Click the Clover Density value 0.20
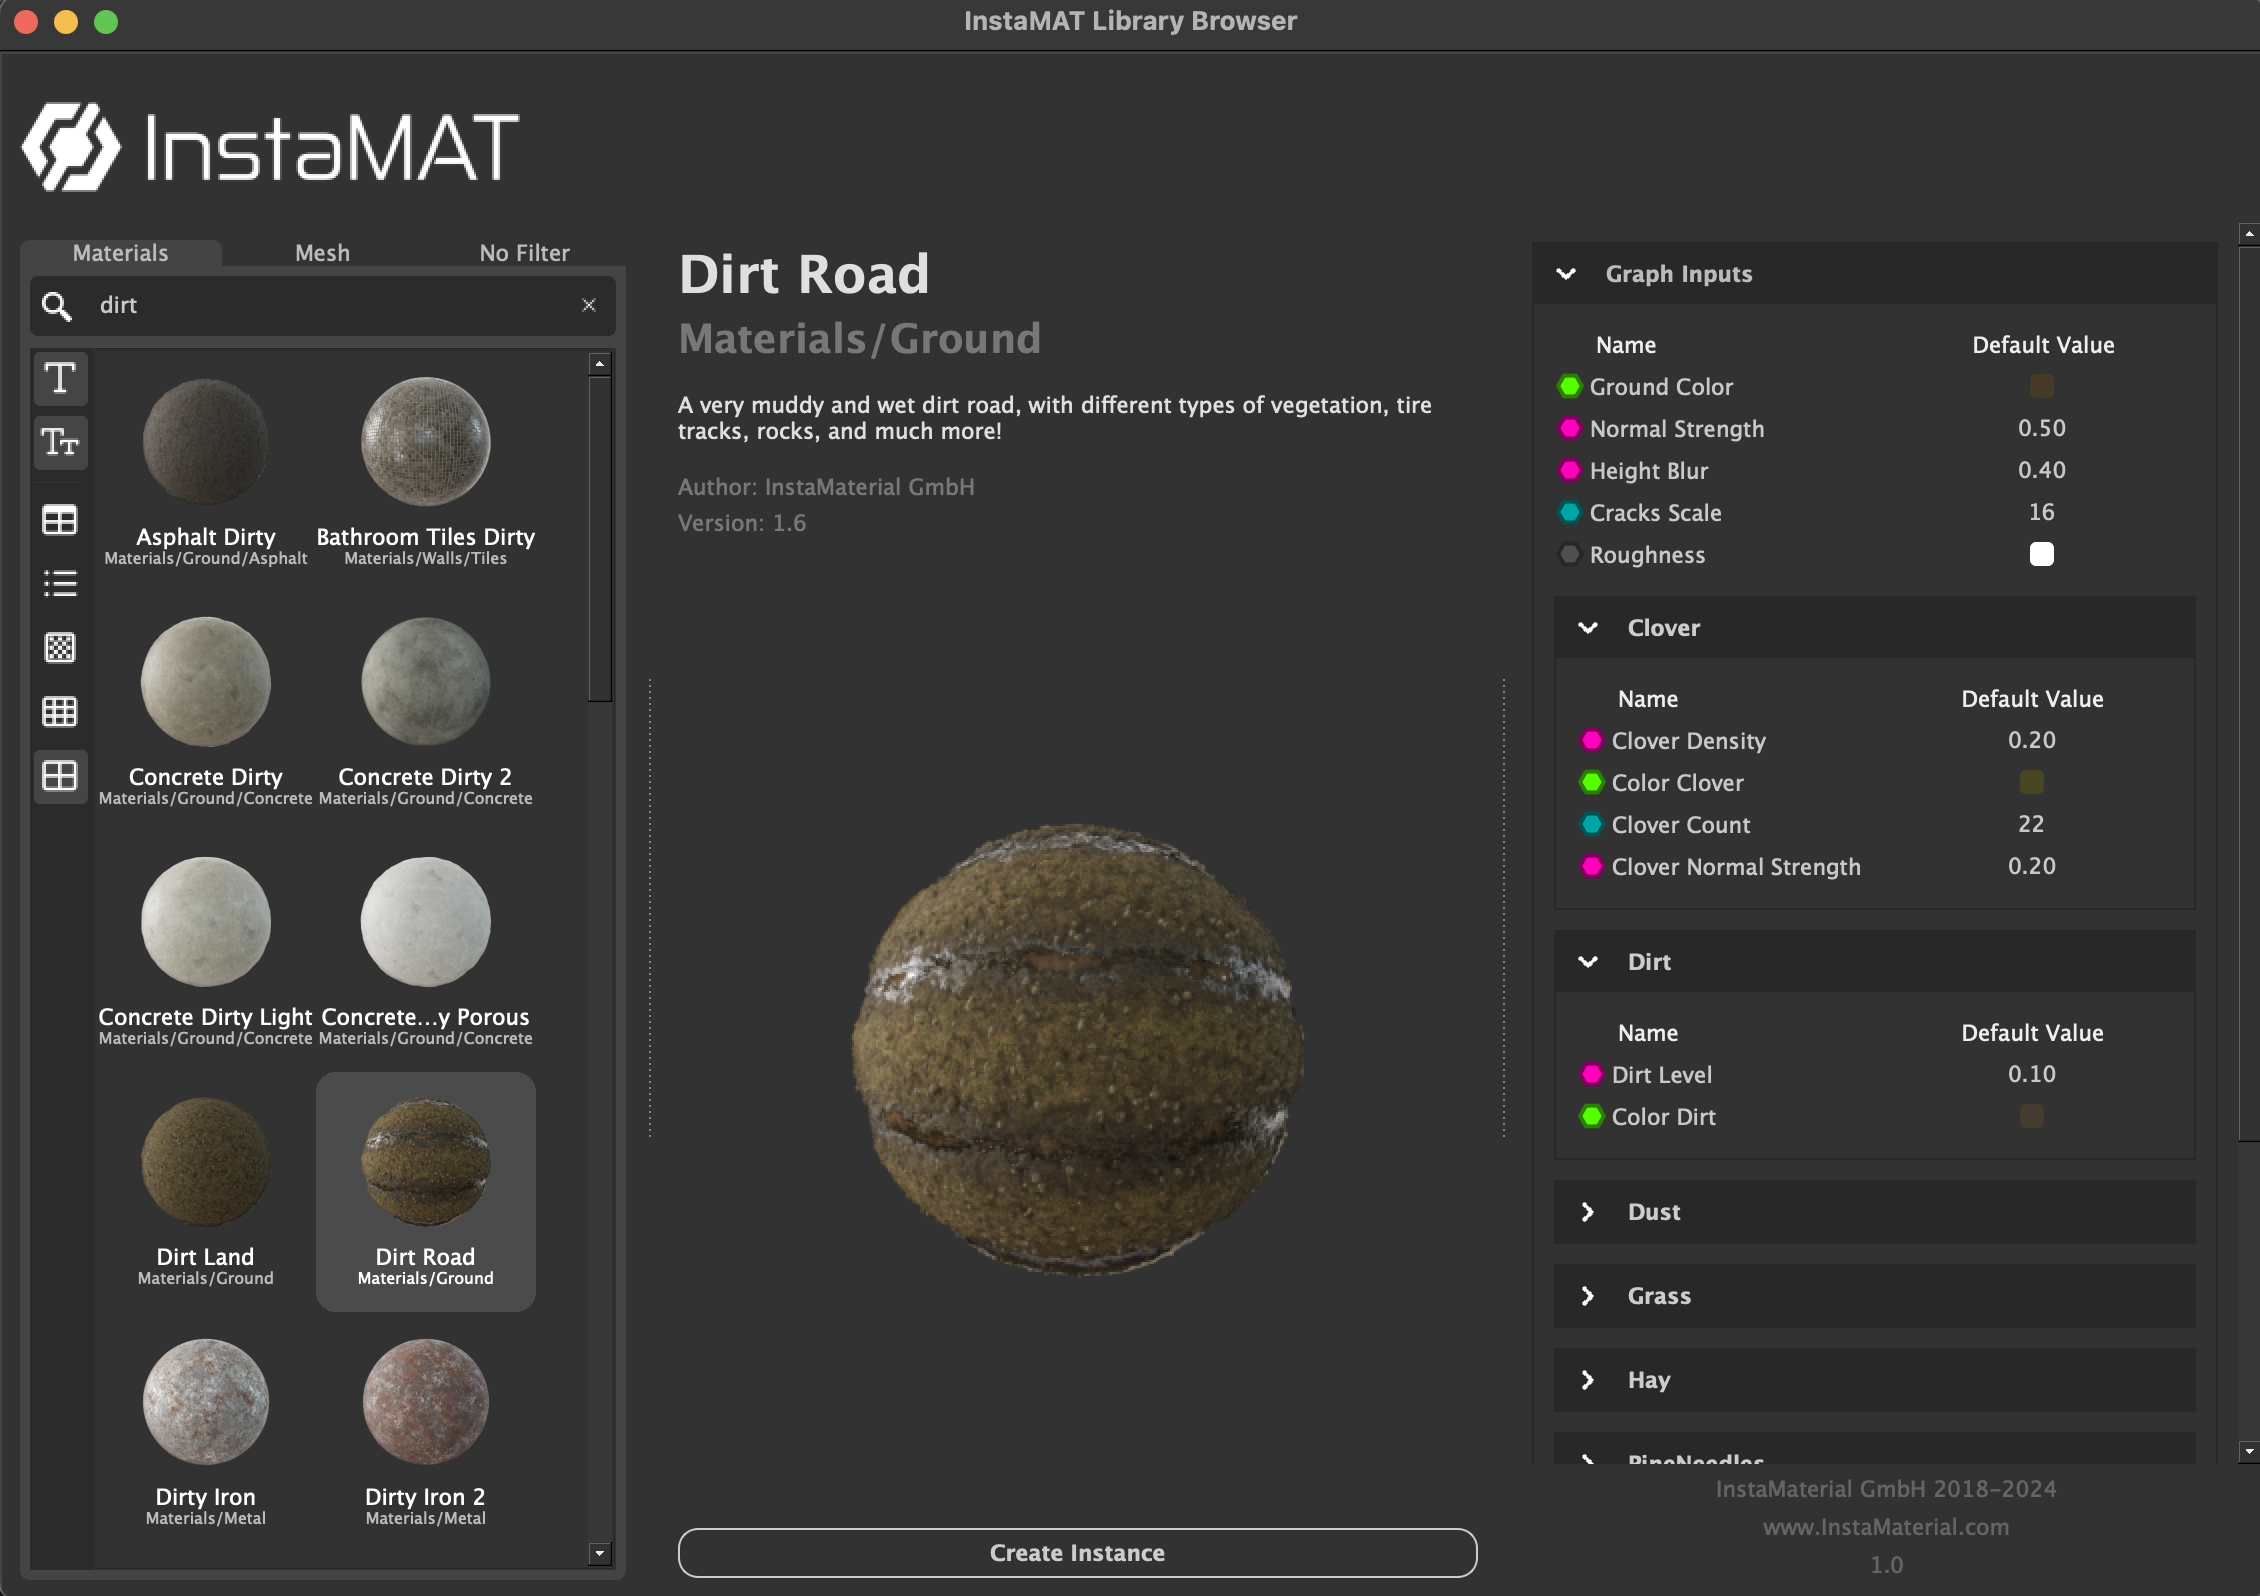Image resolution: width=2260 pixels, height=1596 pixels. pyautogui.click(x=2032, y=740)
